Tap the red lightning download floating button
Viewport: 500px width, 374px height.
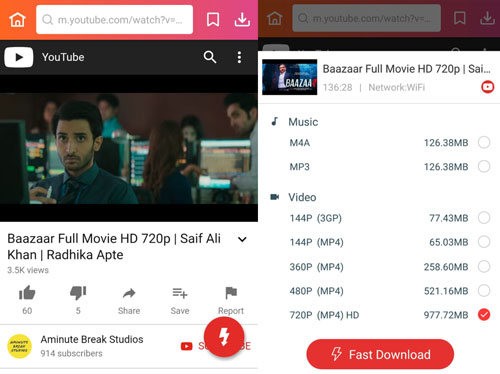tap(224, 337)
